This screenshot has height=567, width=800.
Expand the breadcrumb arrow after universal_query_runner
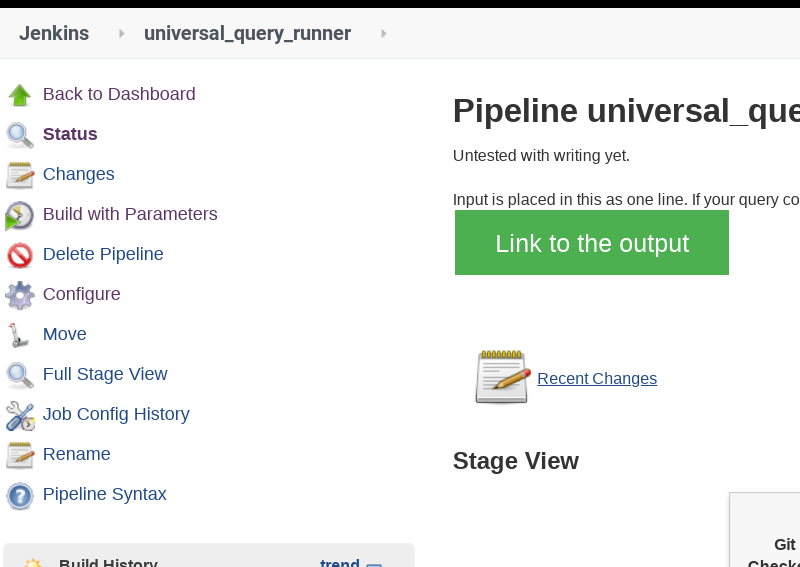[x=383, y=34]
